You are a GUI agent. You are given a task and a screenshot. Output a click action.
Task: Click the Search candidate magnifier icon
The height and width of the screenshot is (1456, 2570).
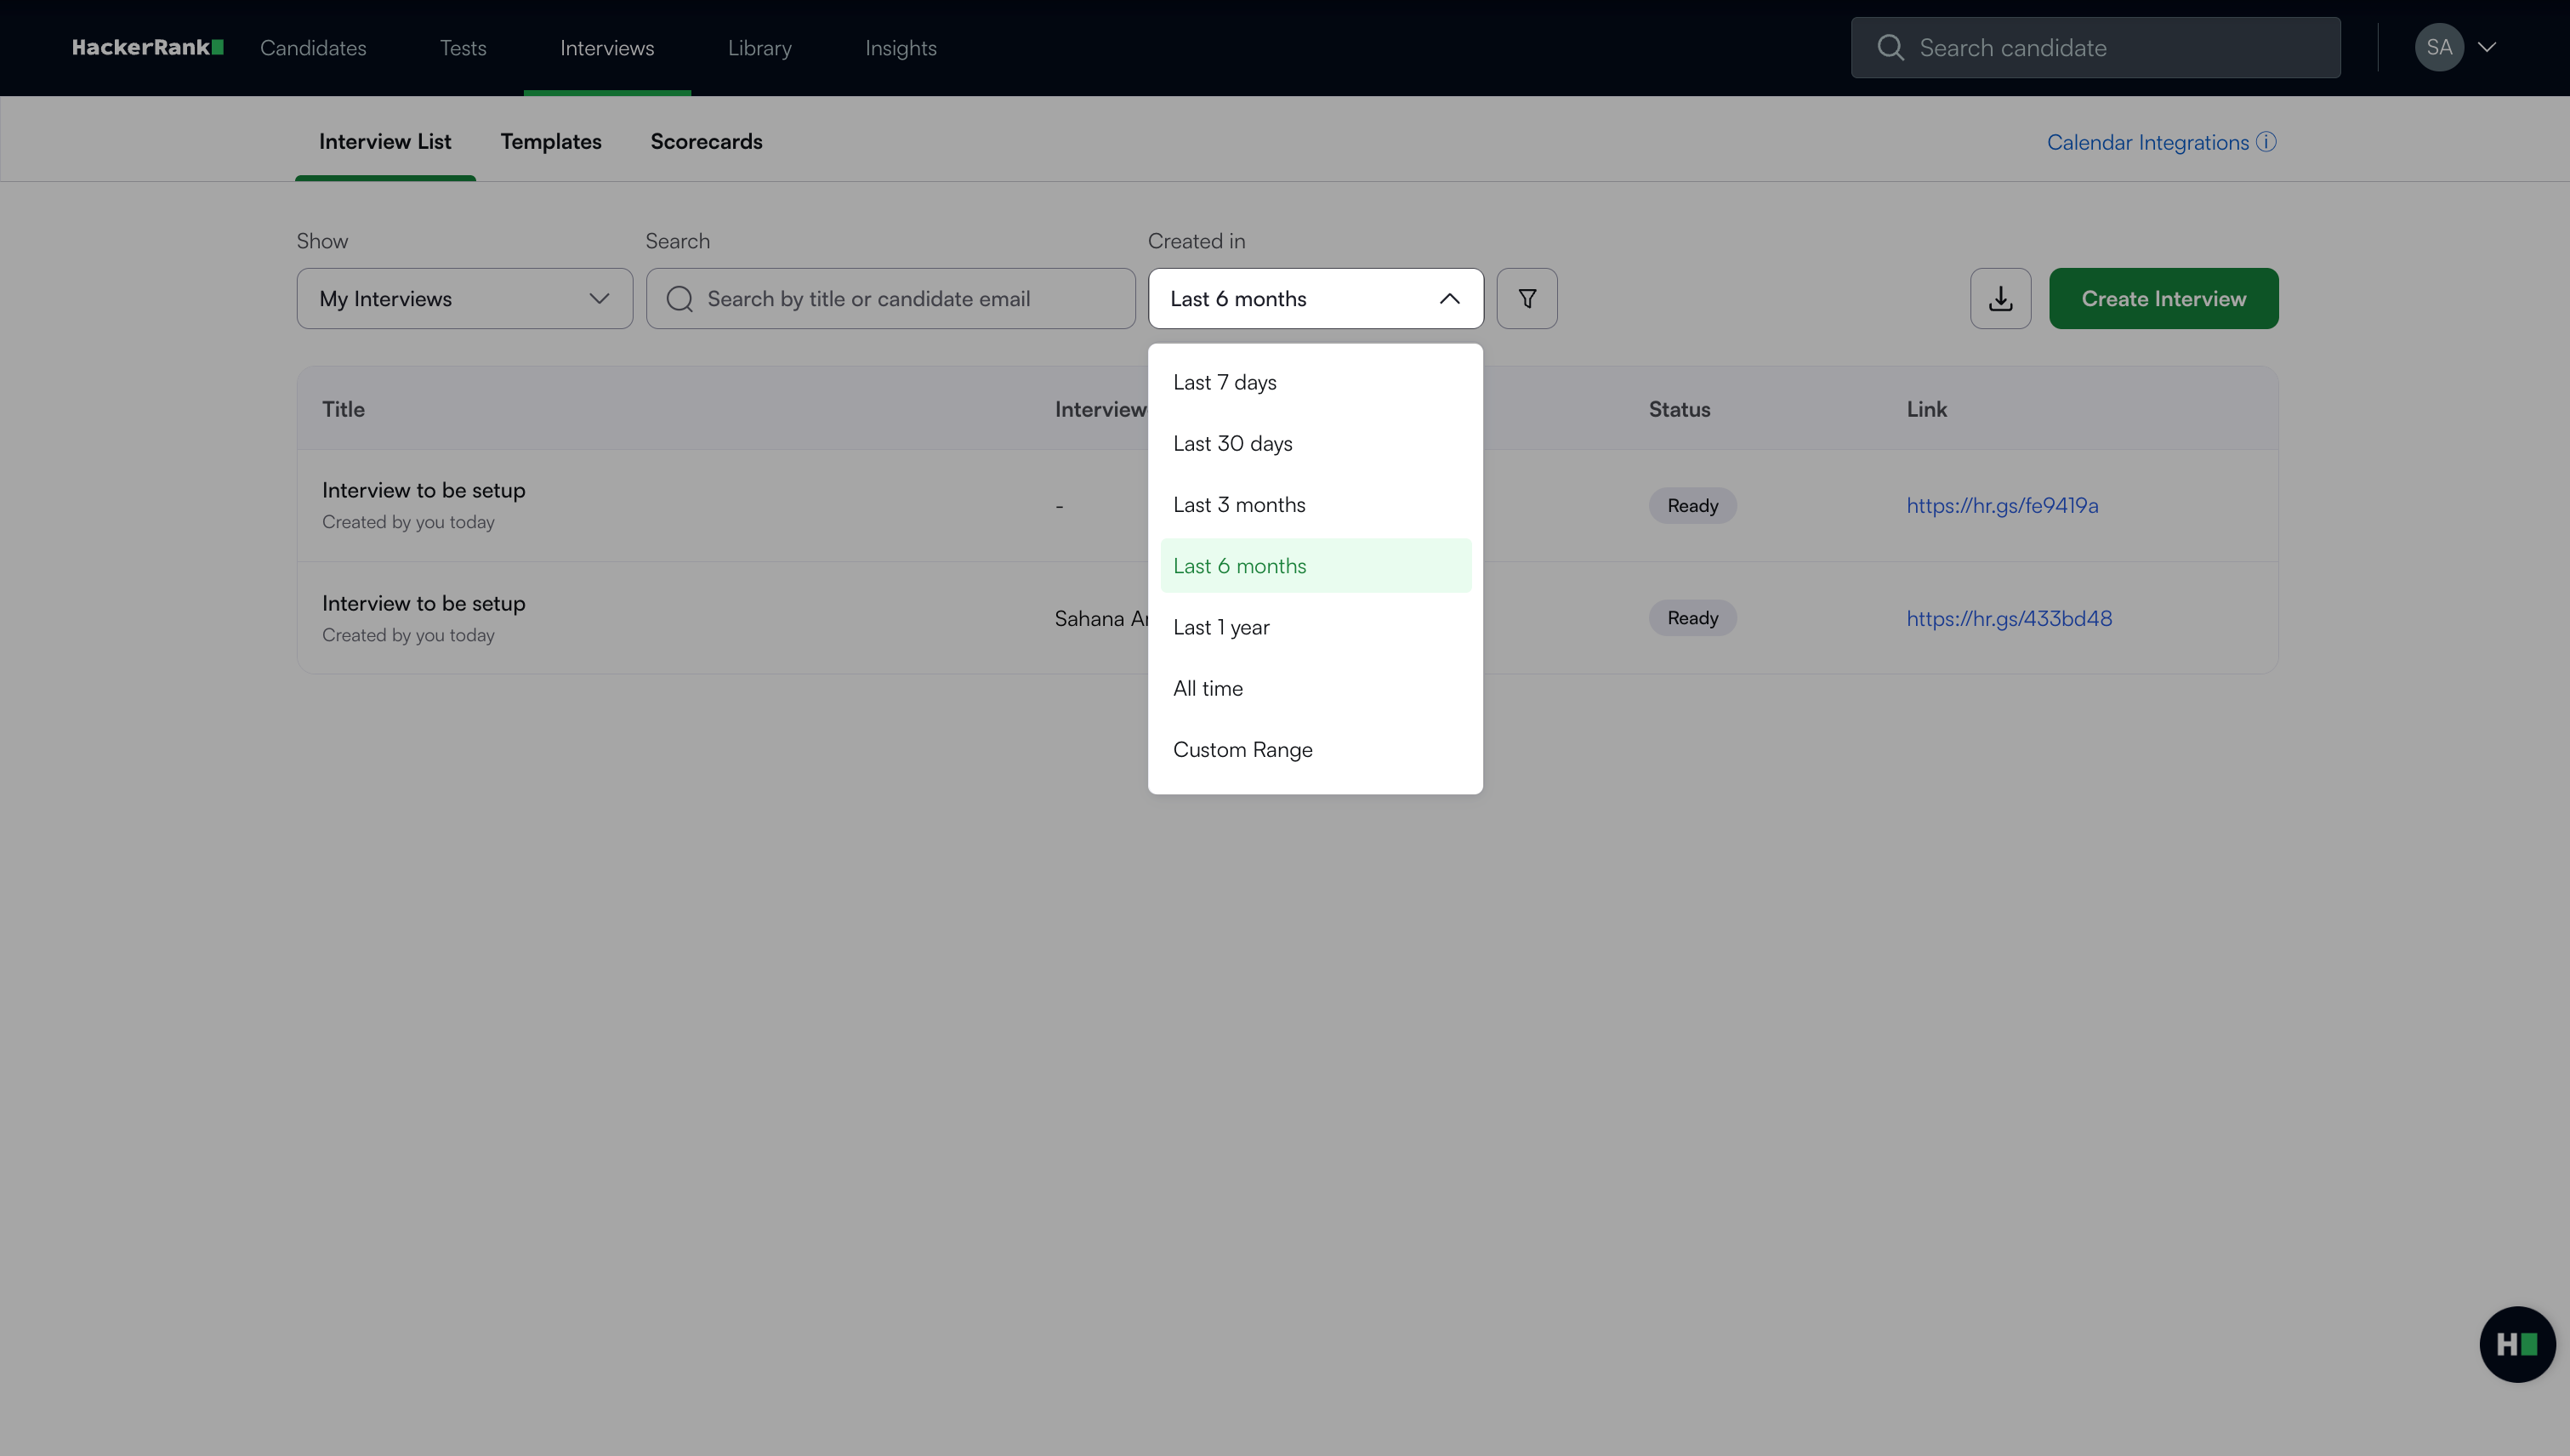click(x=1890, y=47)
